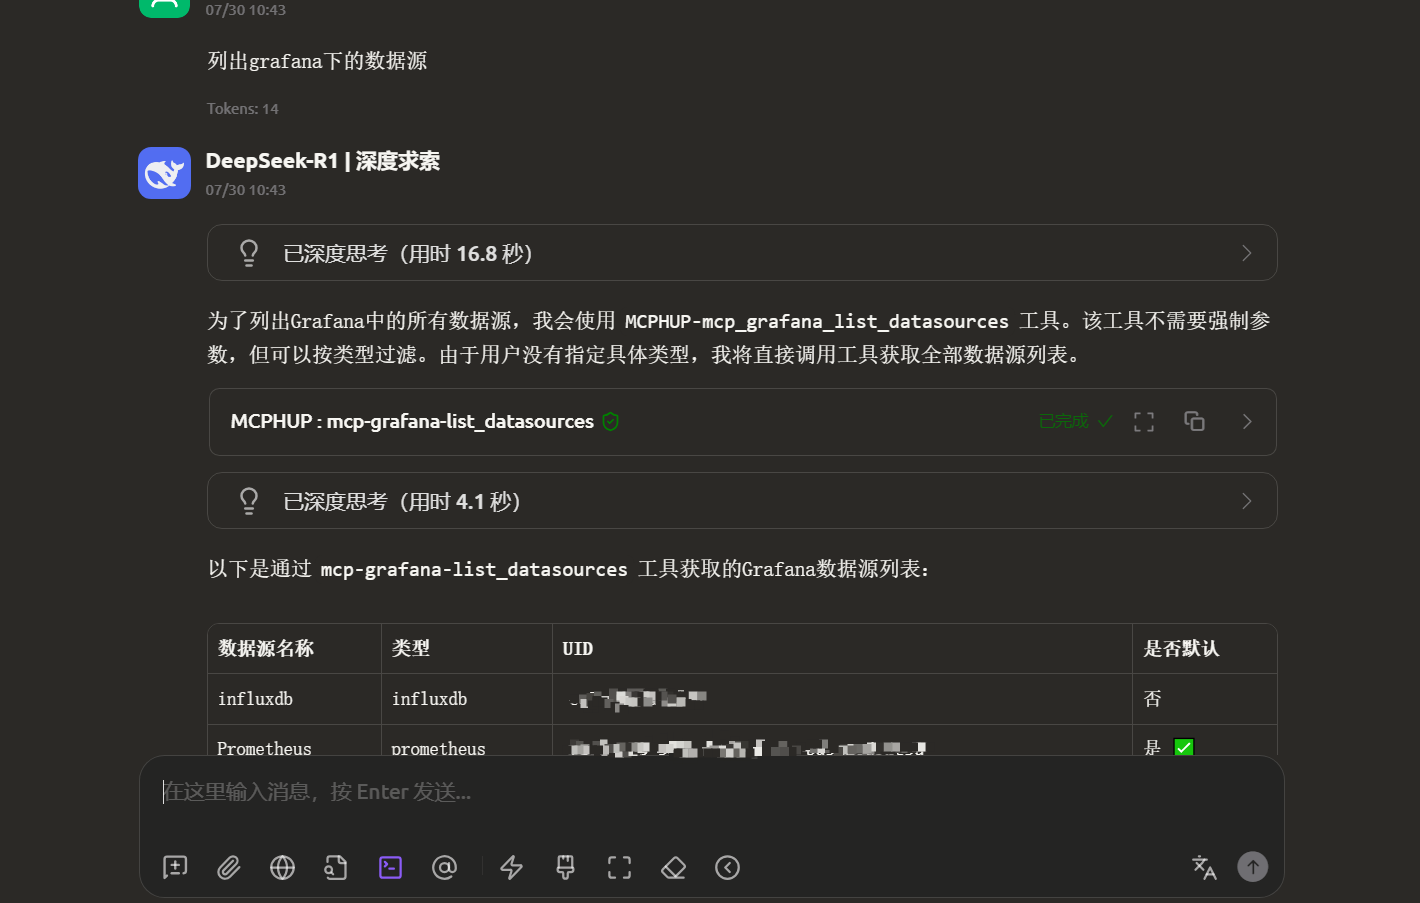Attach a file with the paperclip icon

(x=228, y=868)
